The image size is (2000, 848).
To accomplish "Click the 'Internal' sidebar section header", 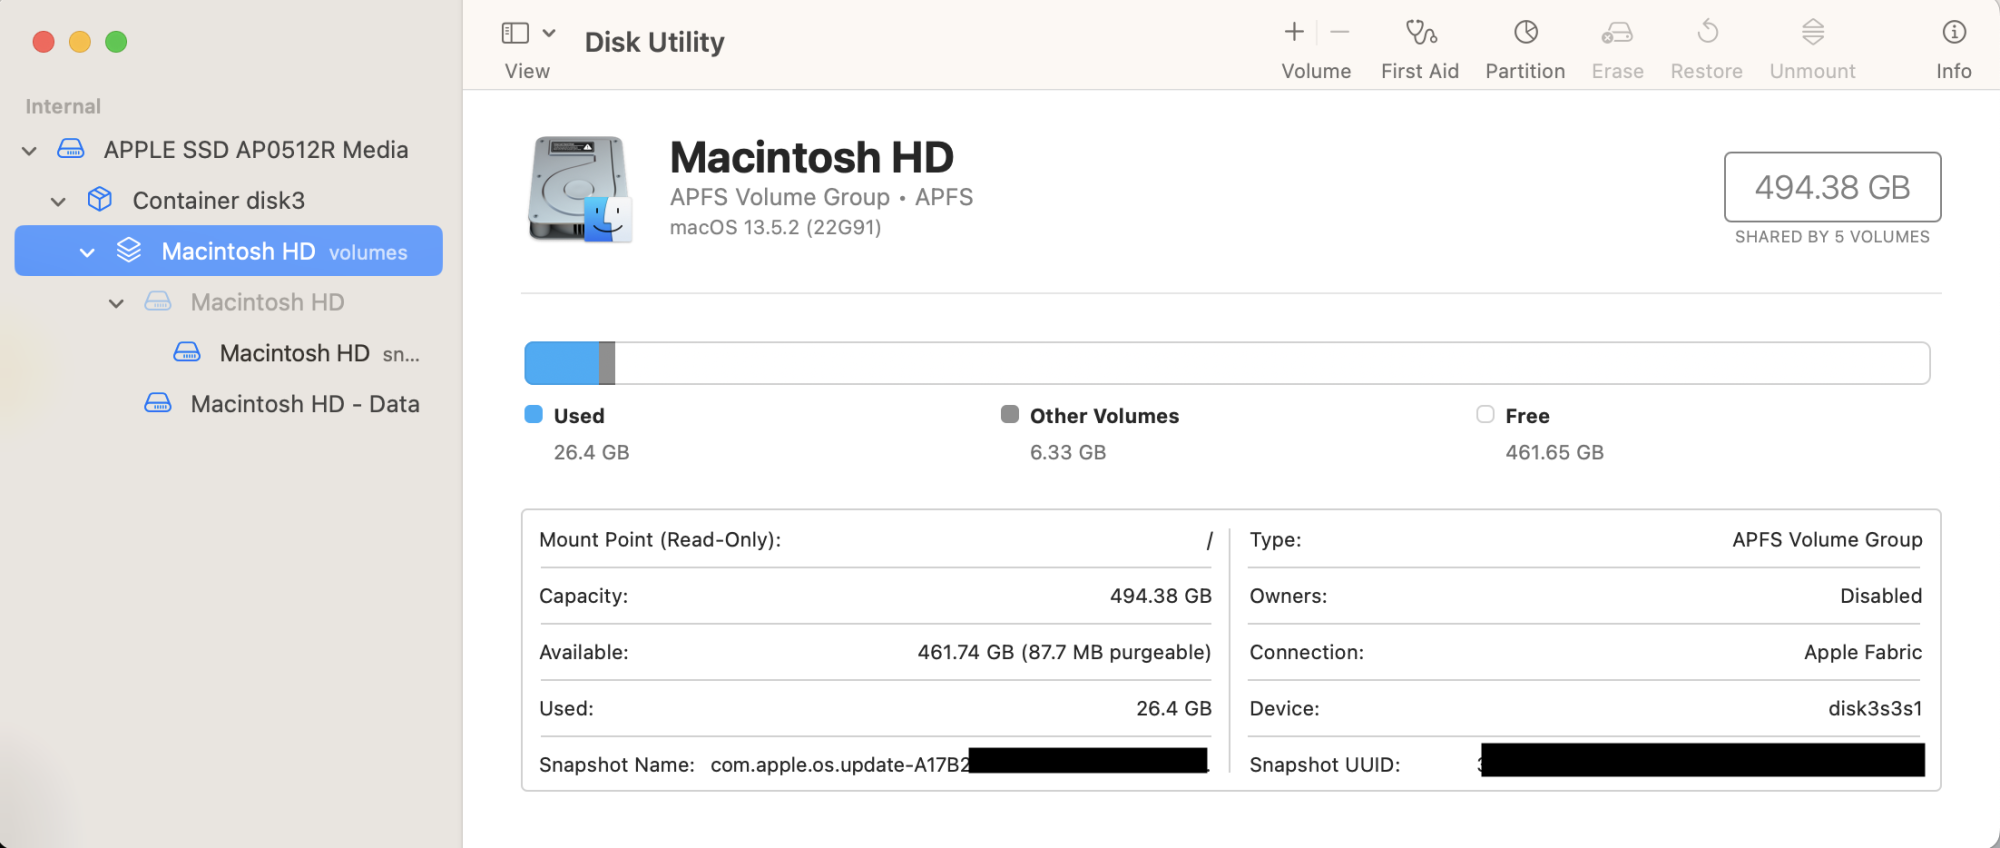I will (x=63, y=106).
